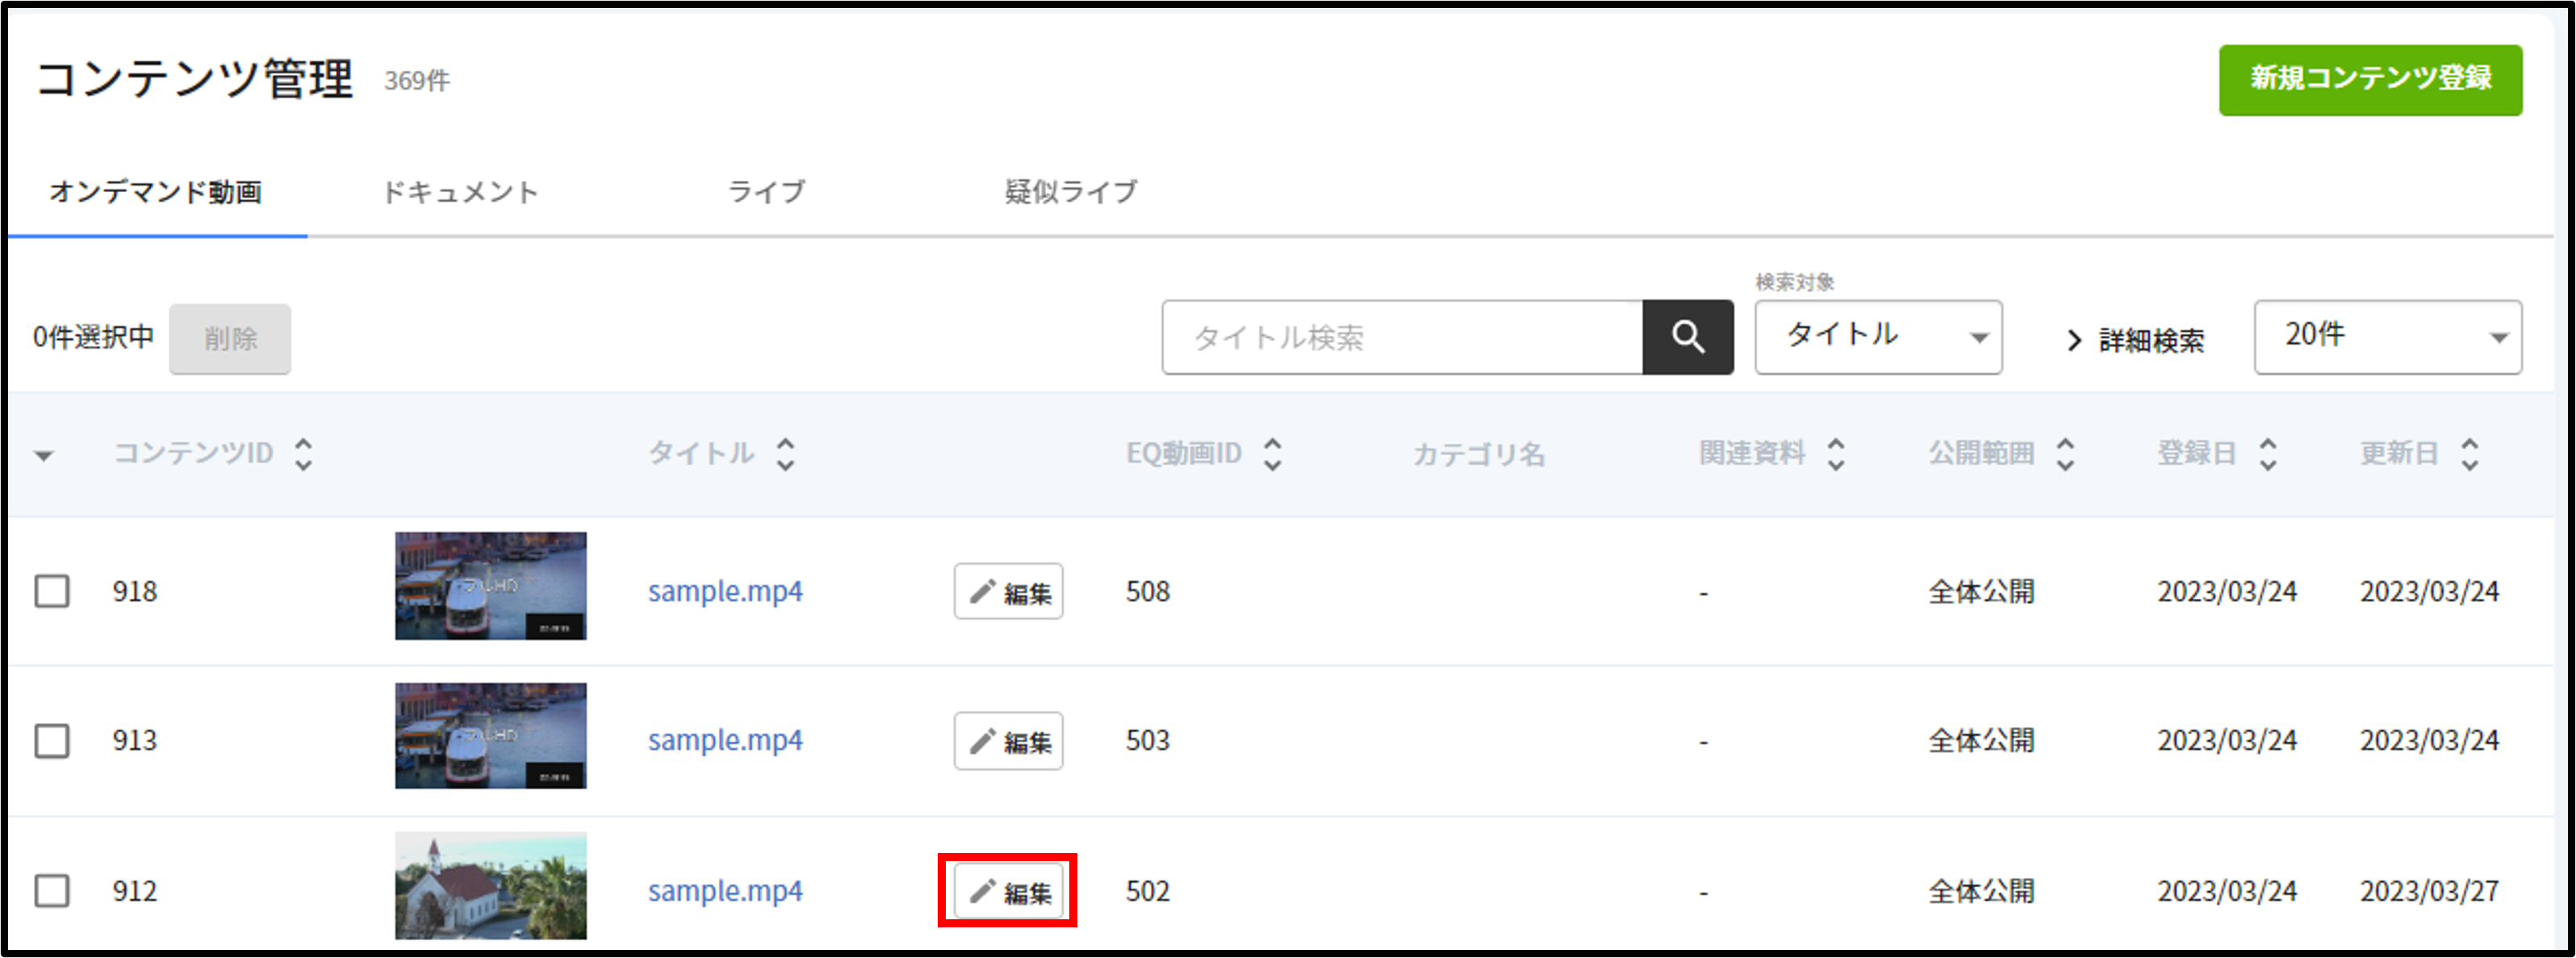Open the 検索対象 タイトル dropdown

[1878, 337]
